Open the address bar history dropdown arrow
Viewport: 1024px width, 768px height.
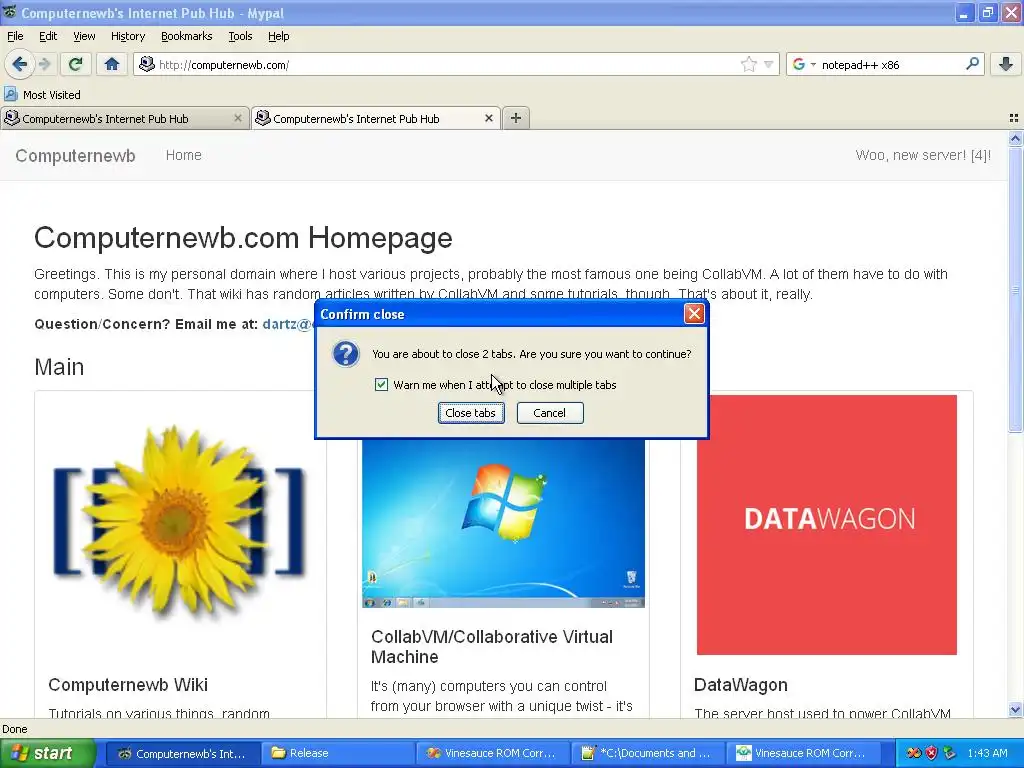pyautogui.click(x=769, y=64)
